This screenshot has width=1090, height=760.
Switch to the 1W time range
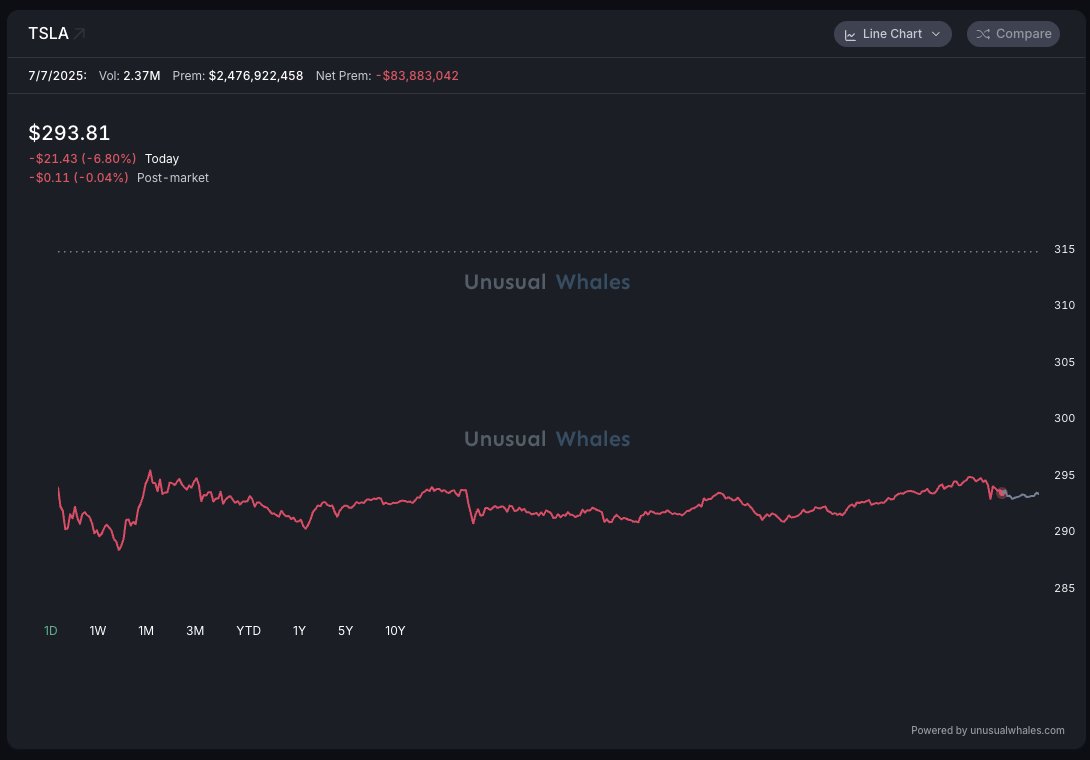[98, 631]
